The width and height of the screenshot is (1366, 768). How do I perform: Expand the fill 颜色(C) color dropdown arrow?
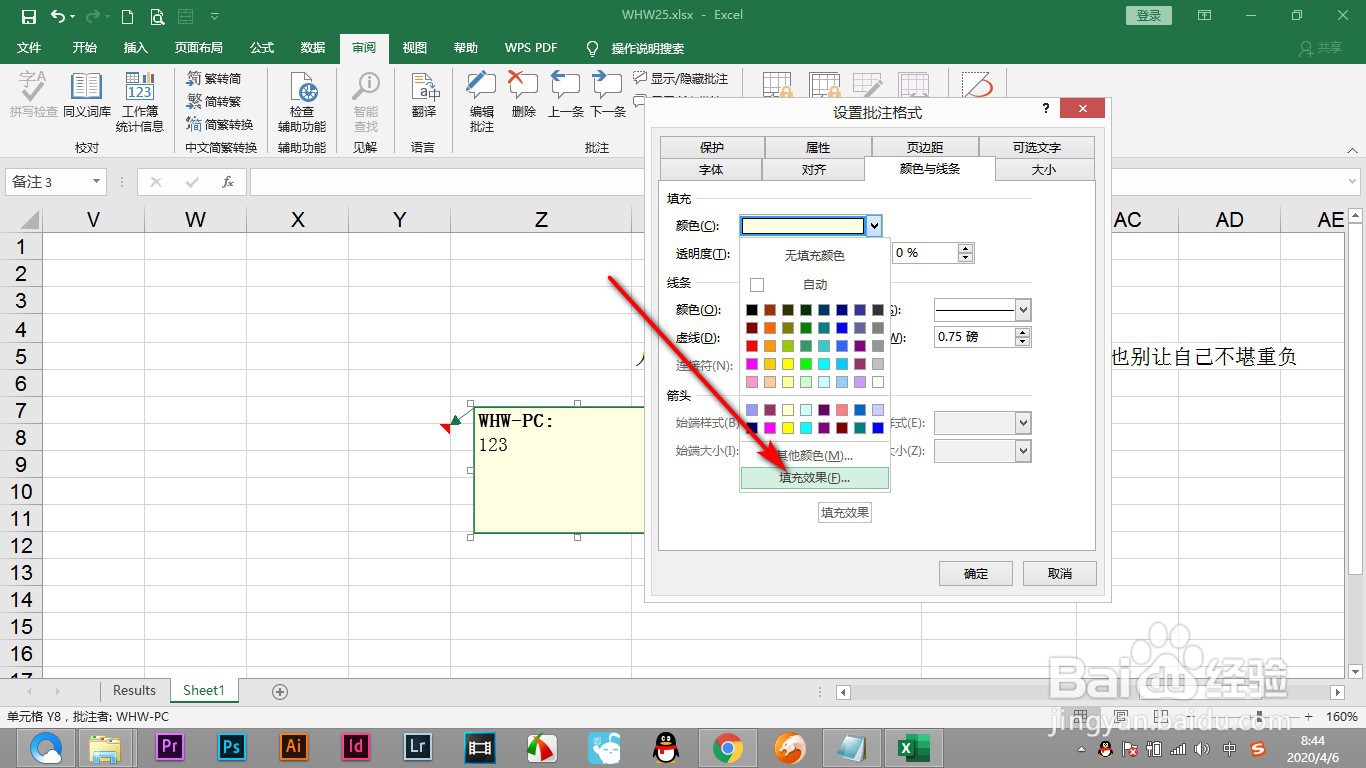click(874, 226)
